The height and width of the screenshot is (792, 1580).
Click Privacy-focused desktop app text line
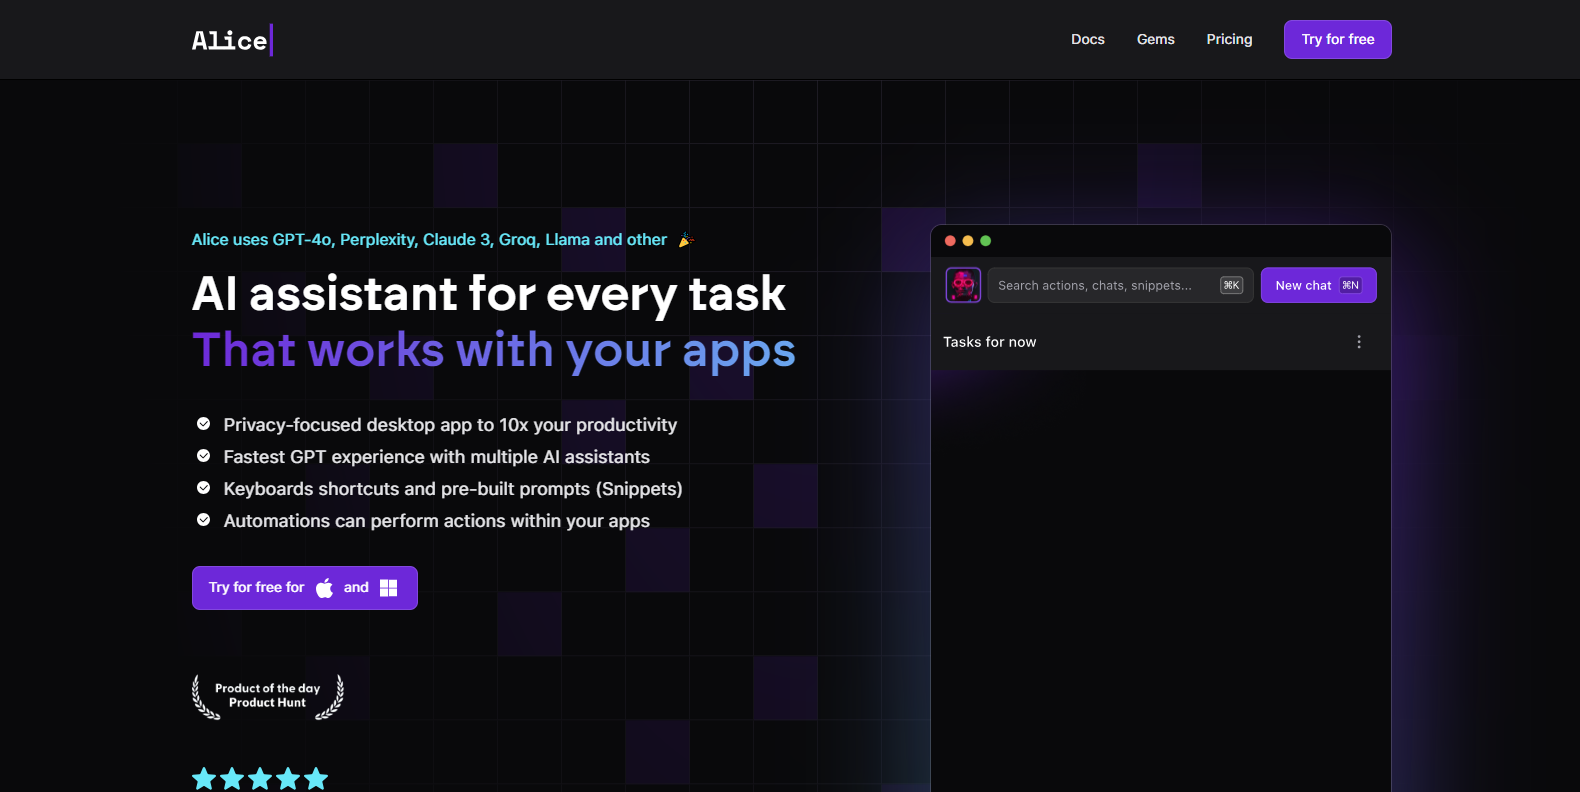coord(450,425)
